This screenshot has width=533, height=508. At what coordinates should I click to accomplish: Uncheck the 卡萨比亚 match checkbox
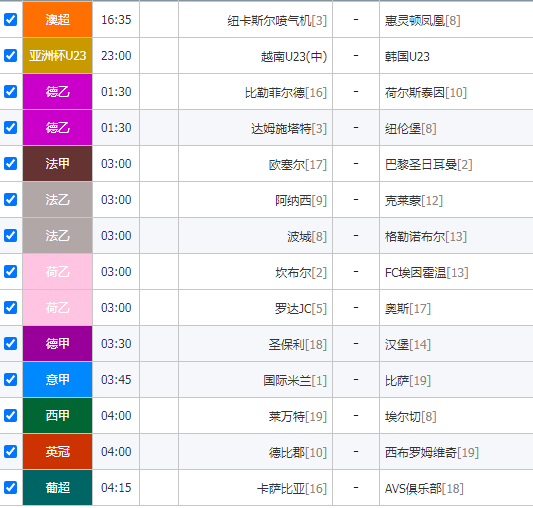point(11,488)
